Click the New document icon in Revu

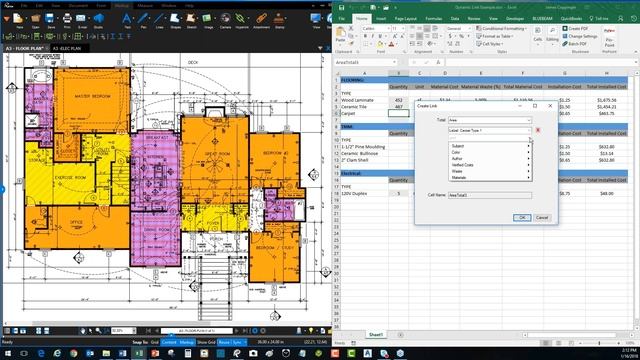(x=18, y=18)
